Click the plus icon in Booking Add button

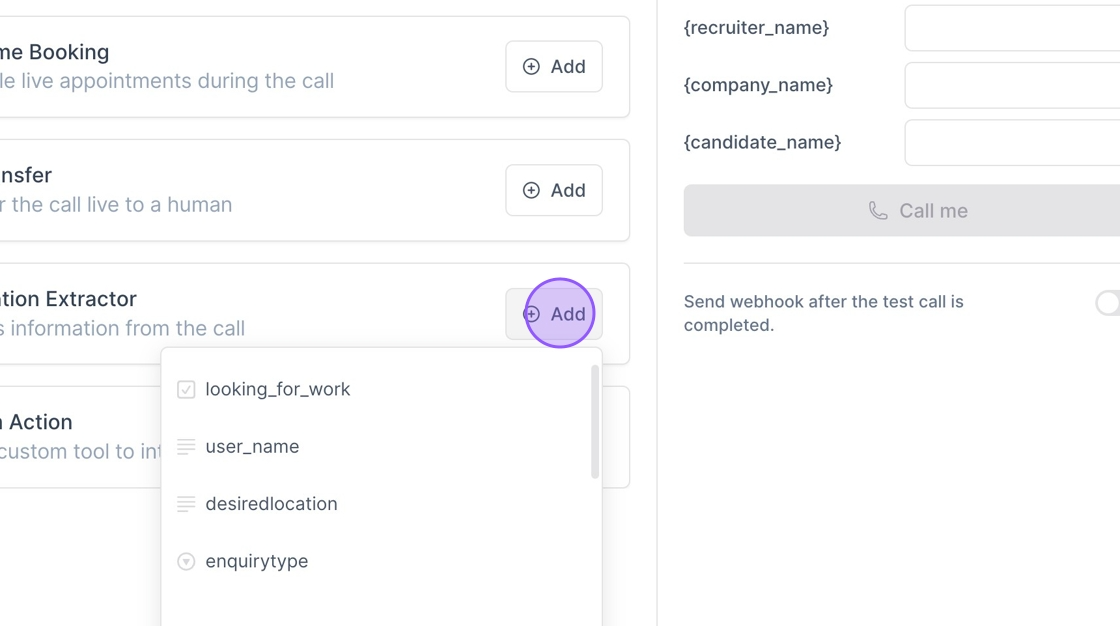click(x=531, y=66)
